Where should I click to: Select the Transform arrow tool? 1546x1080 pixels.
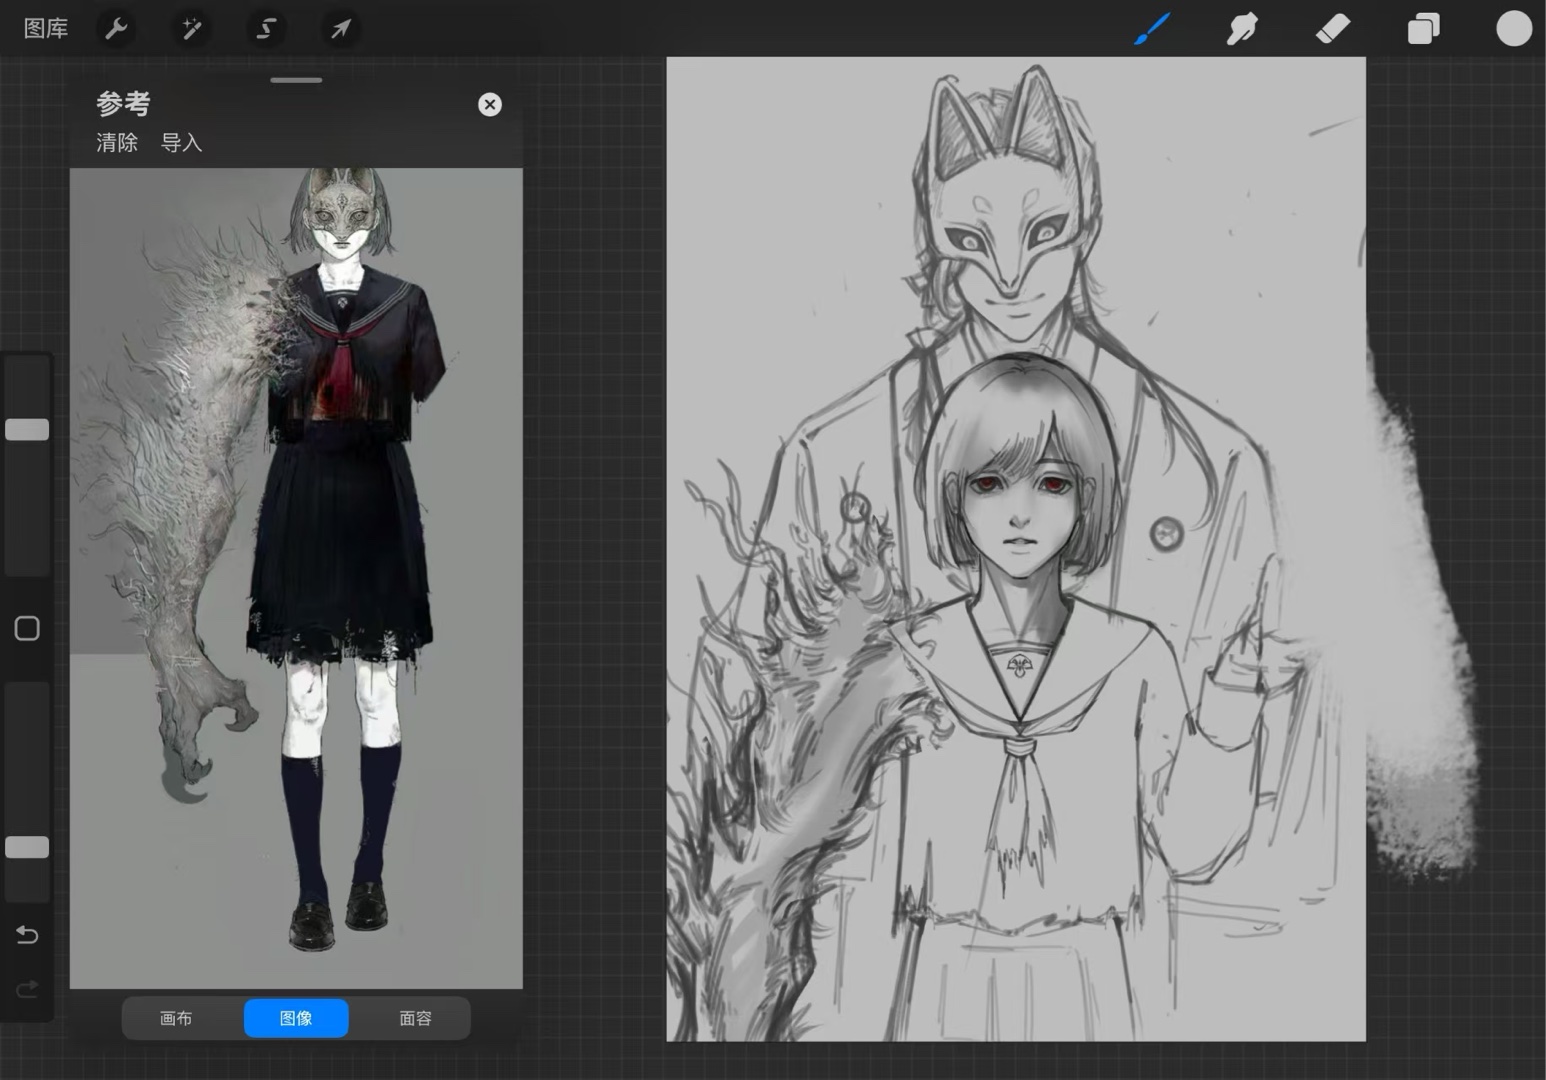341,29
